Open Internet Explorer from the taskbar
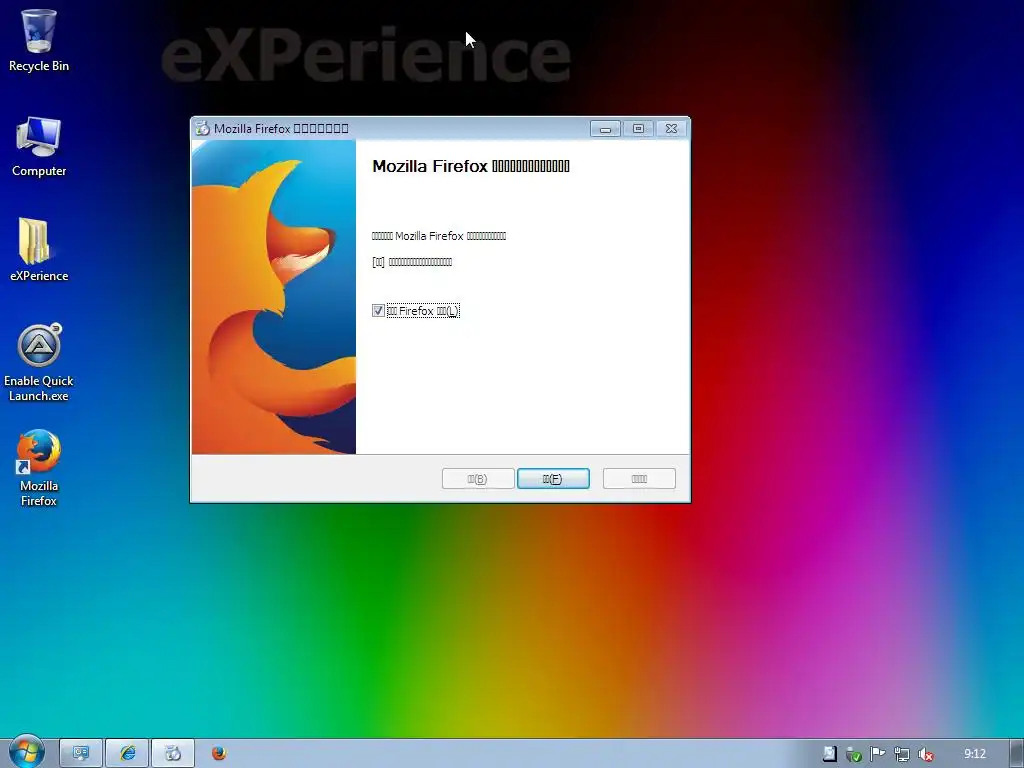This screenshot has height=768, width=1024. 127,754
